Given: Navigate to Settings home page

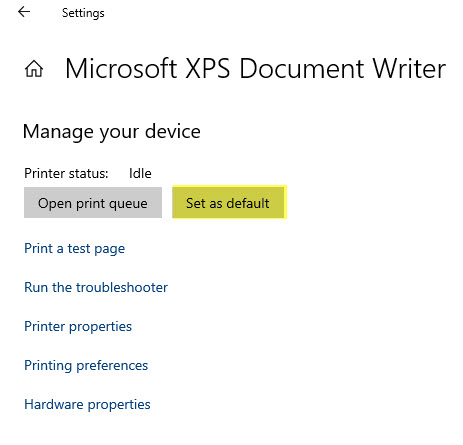Looking at the screenshot, I should point(34,69).
